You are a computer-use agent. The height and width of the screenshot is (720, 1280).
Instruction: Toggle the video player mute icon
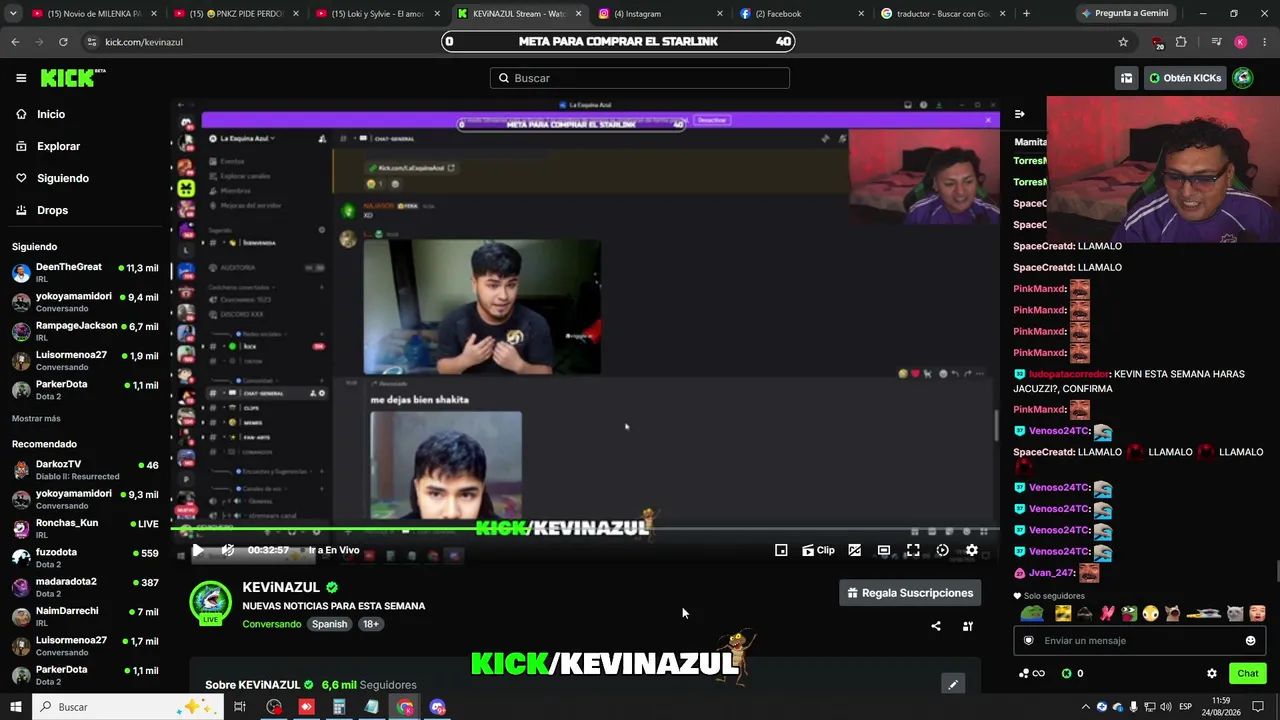point(228,550)
